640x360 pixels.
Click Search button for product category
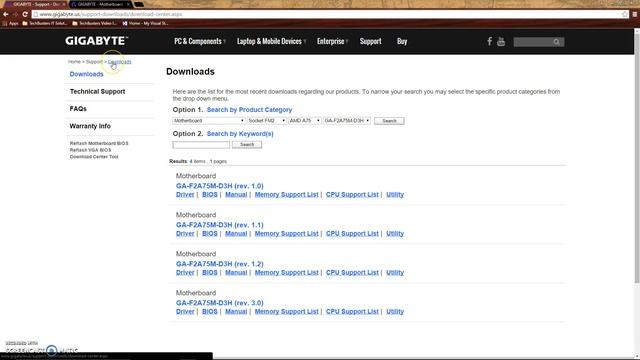pos(389,121)
